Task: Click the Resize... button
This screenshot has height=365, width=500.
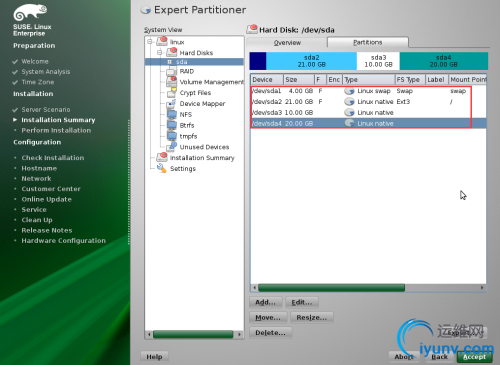Action: pos(312,318)
